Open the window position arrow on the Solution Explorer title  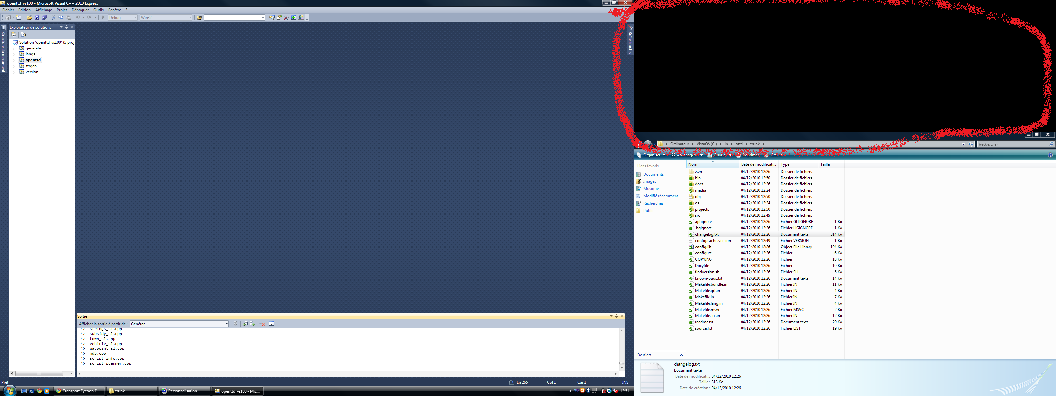(61, 27)
